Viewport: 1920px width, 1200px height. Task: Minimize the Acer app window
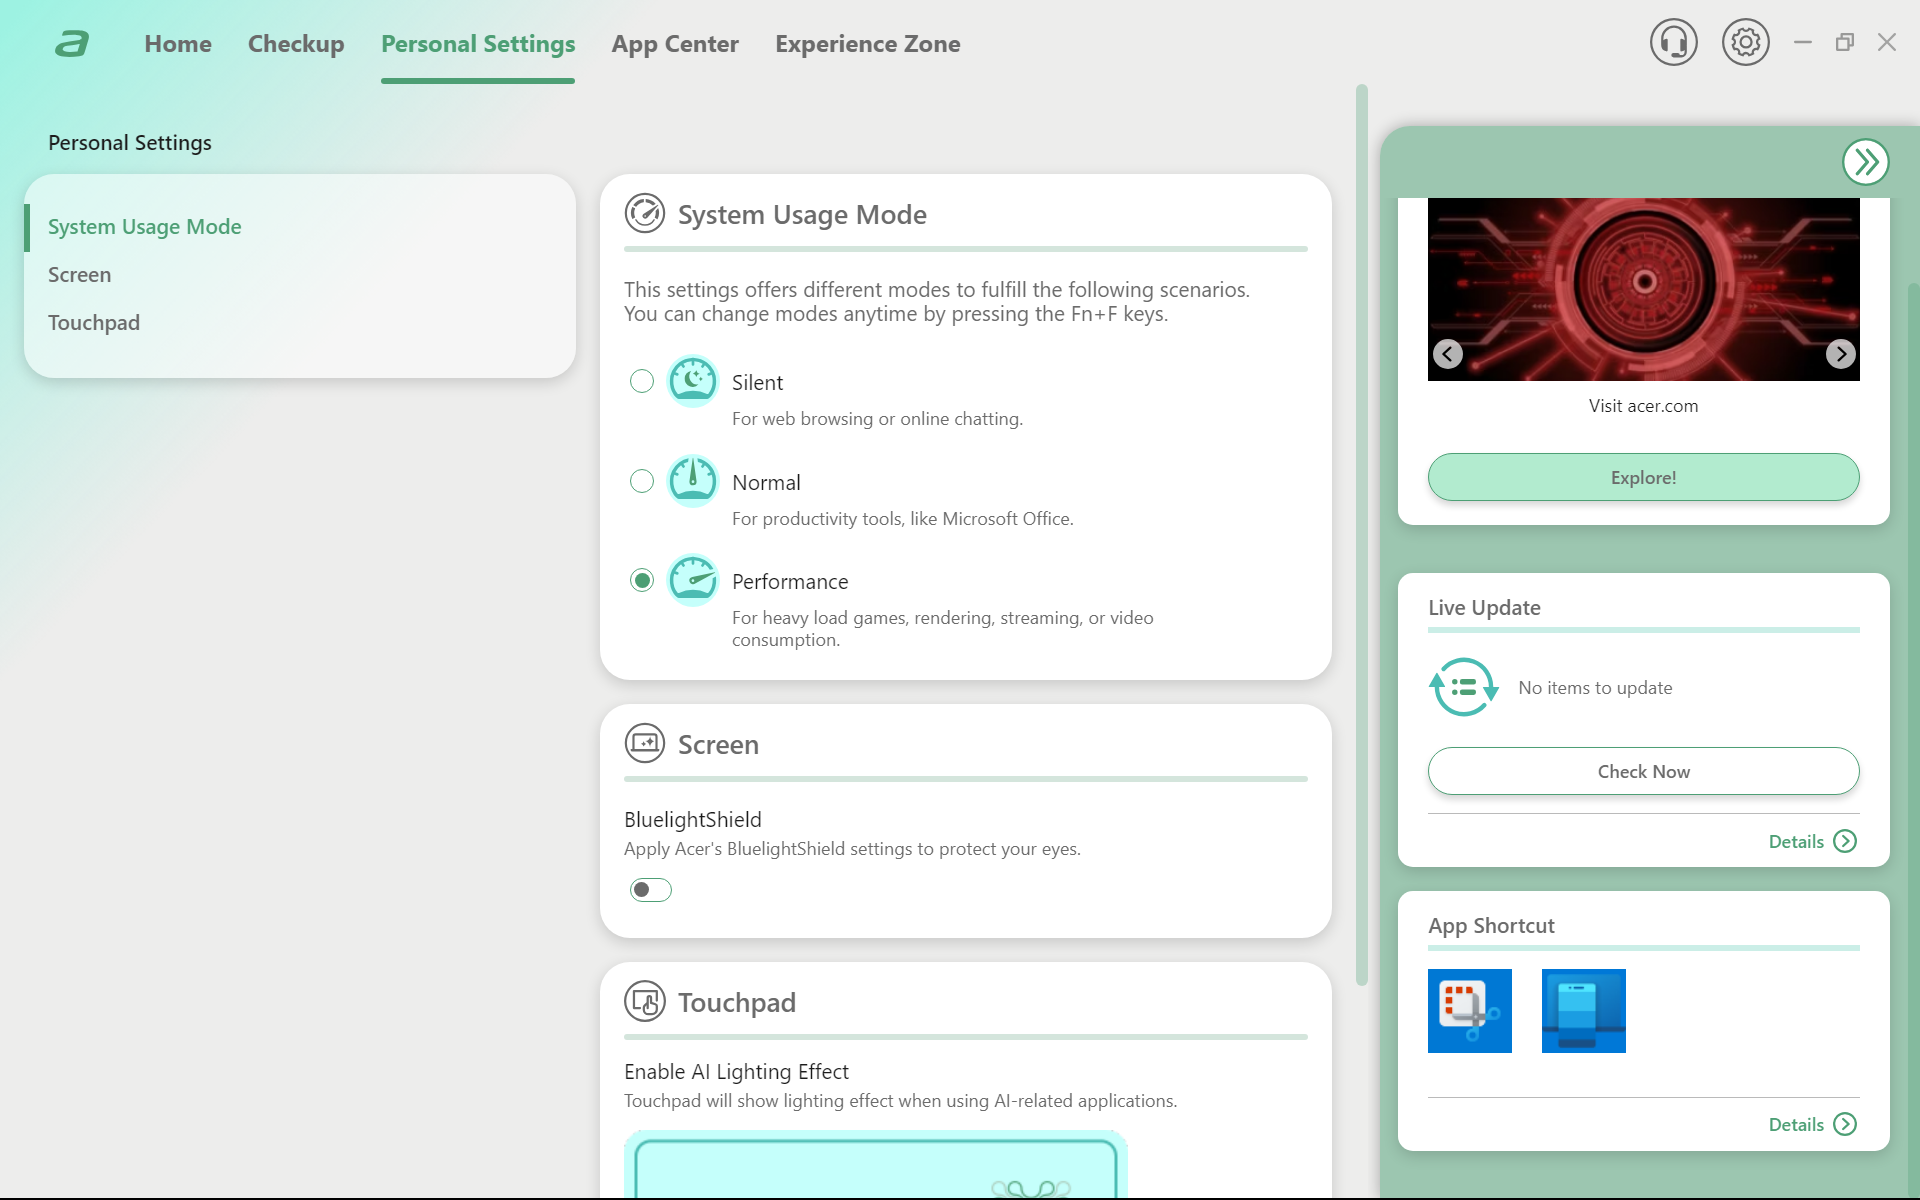coord(1803,42)
